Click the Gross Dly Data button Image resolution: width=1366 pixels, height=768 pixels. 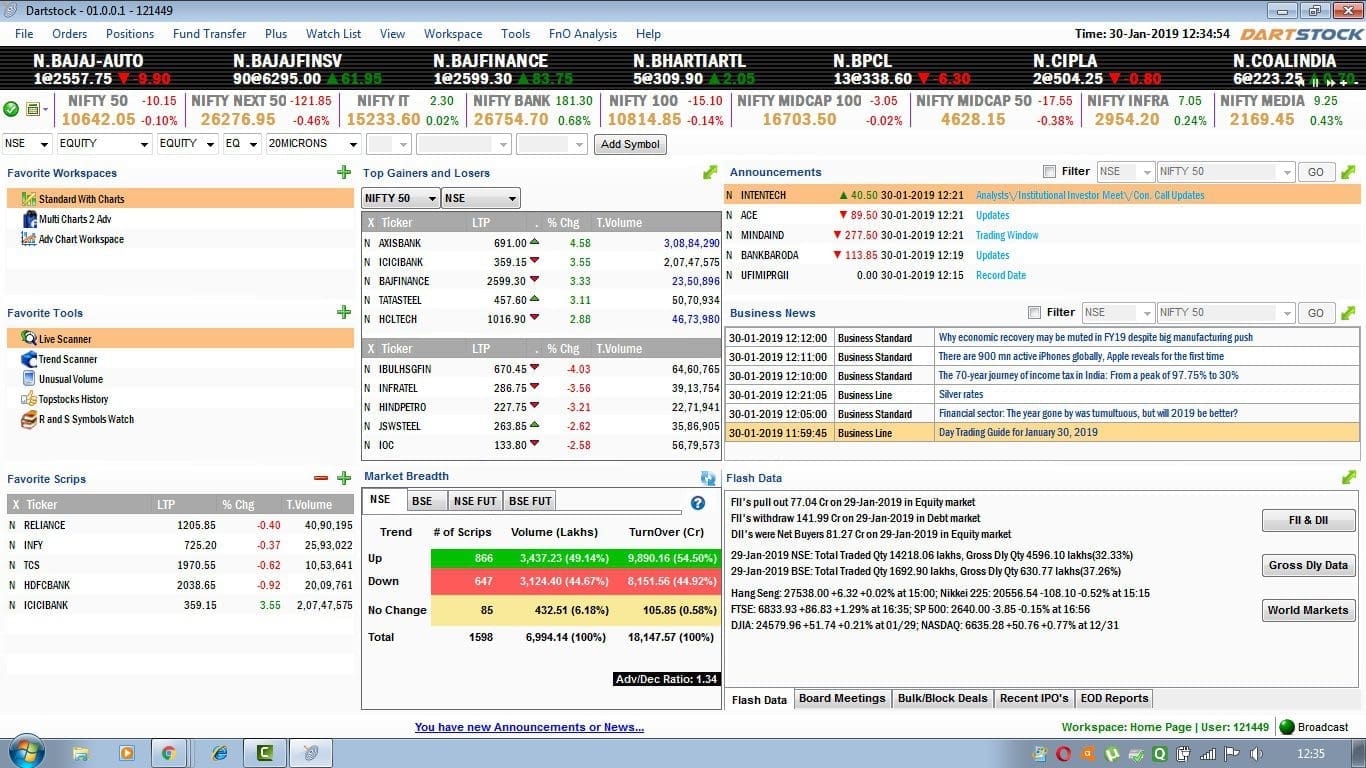(1308, 565)
